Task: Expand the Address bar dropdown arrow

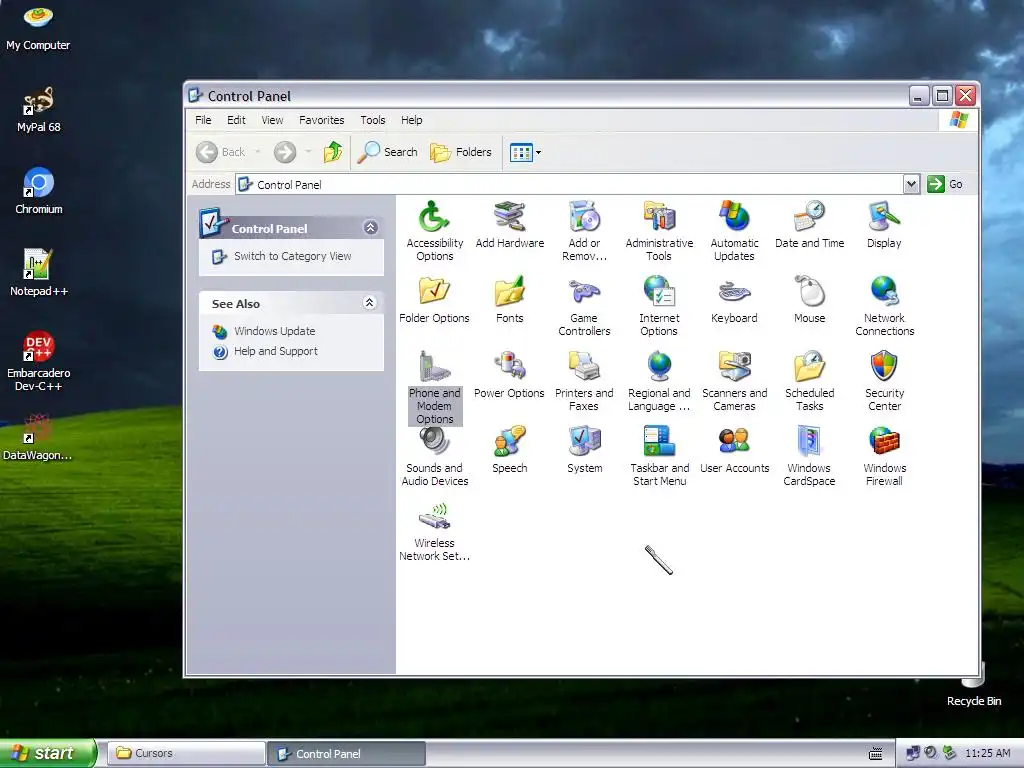Action: point(912,184)
